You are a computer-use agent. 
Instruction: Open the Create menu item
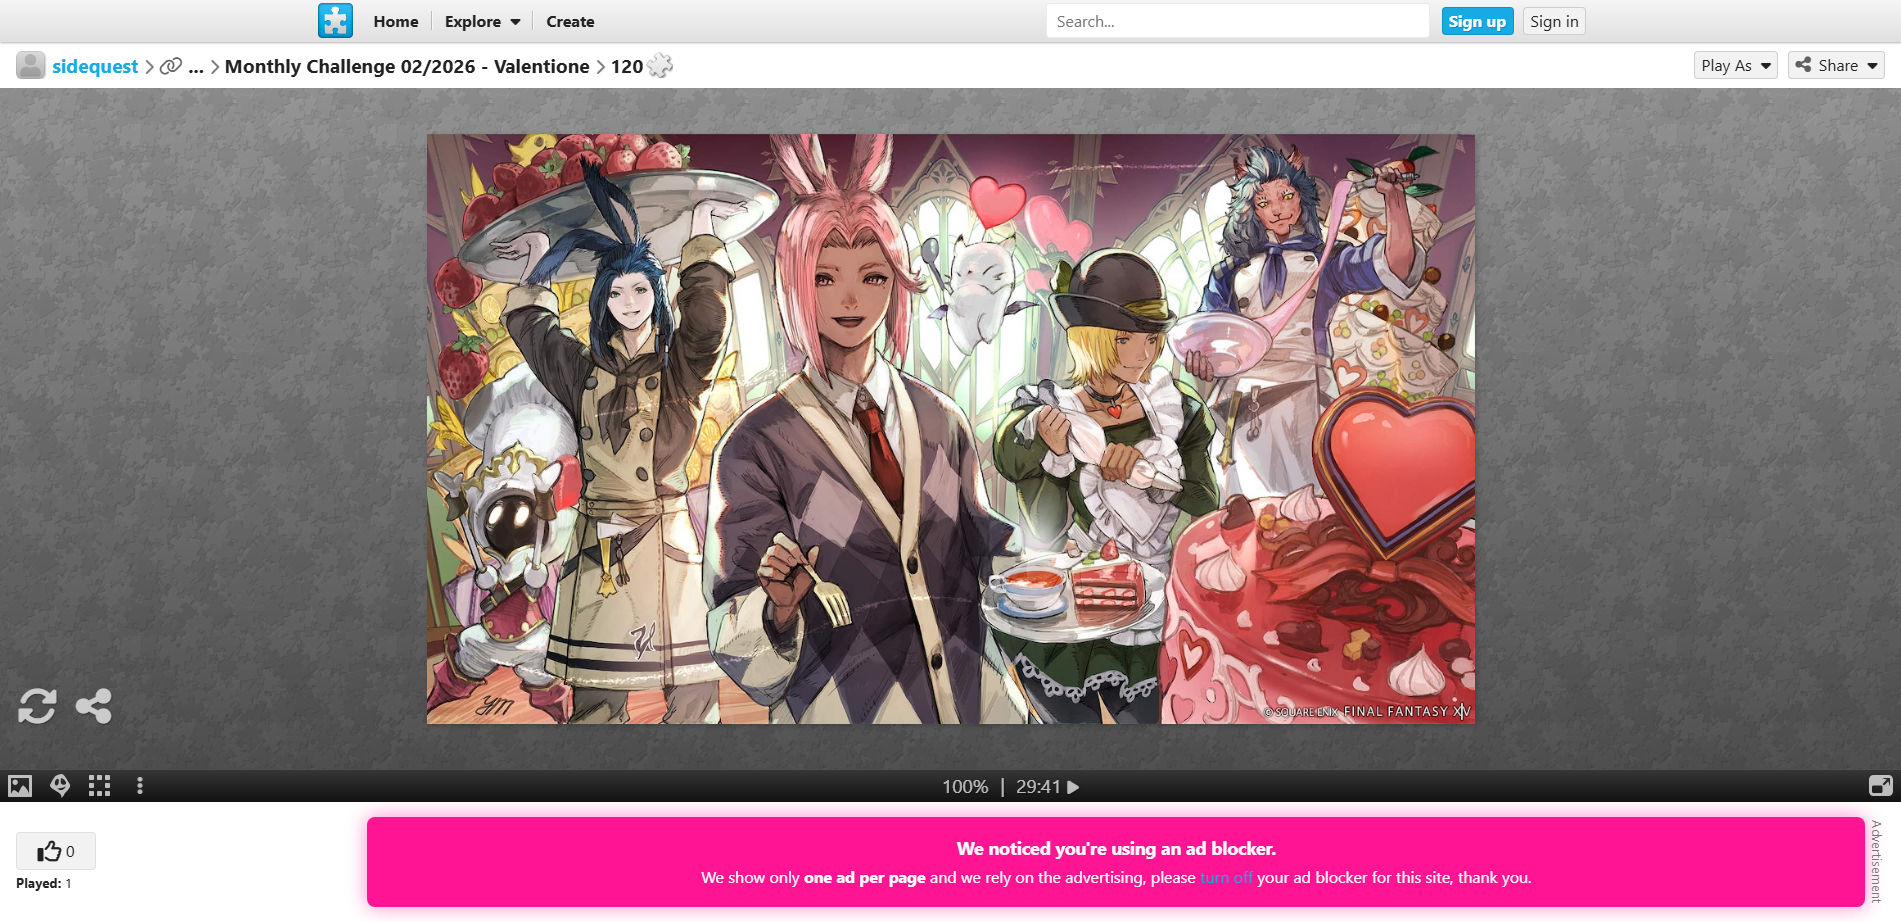pyautogui.click(x=570, y=21)
